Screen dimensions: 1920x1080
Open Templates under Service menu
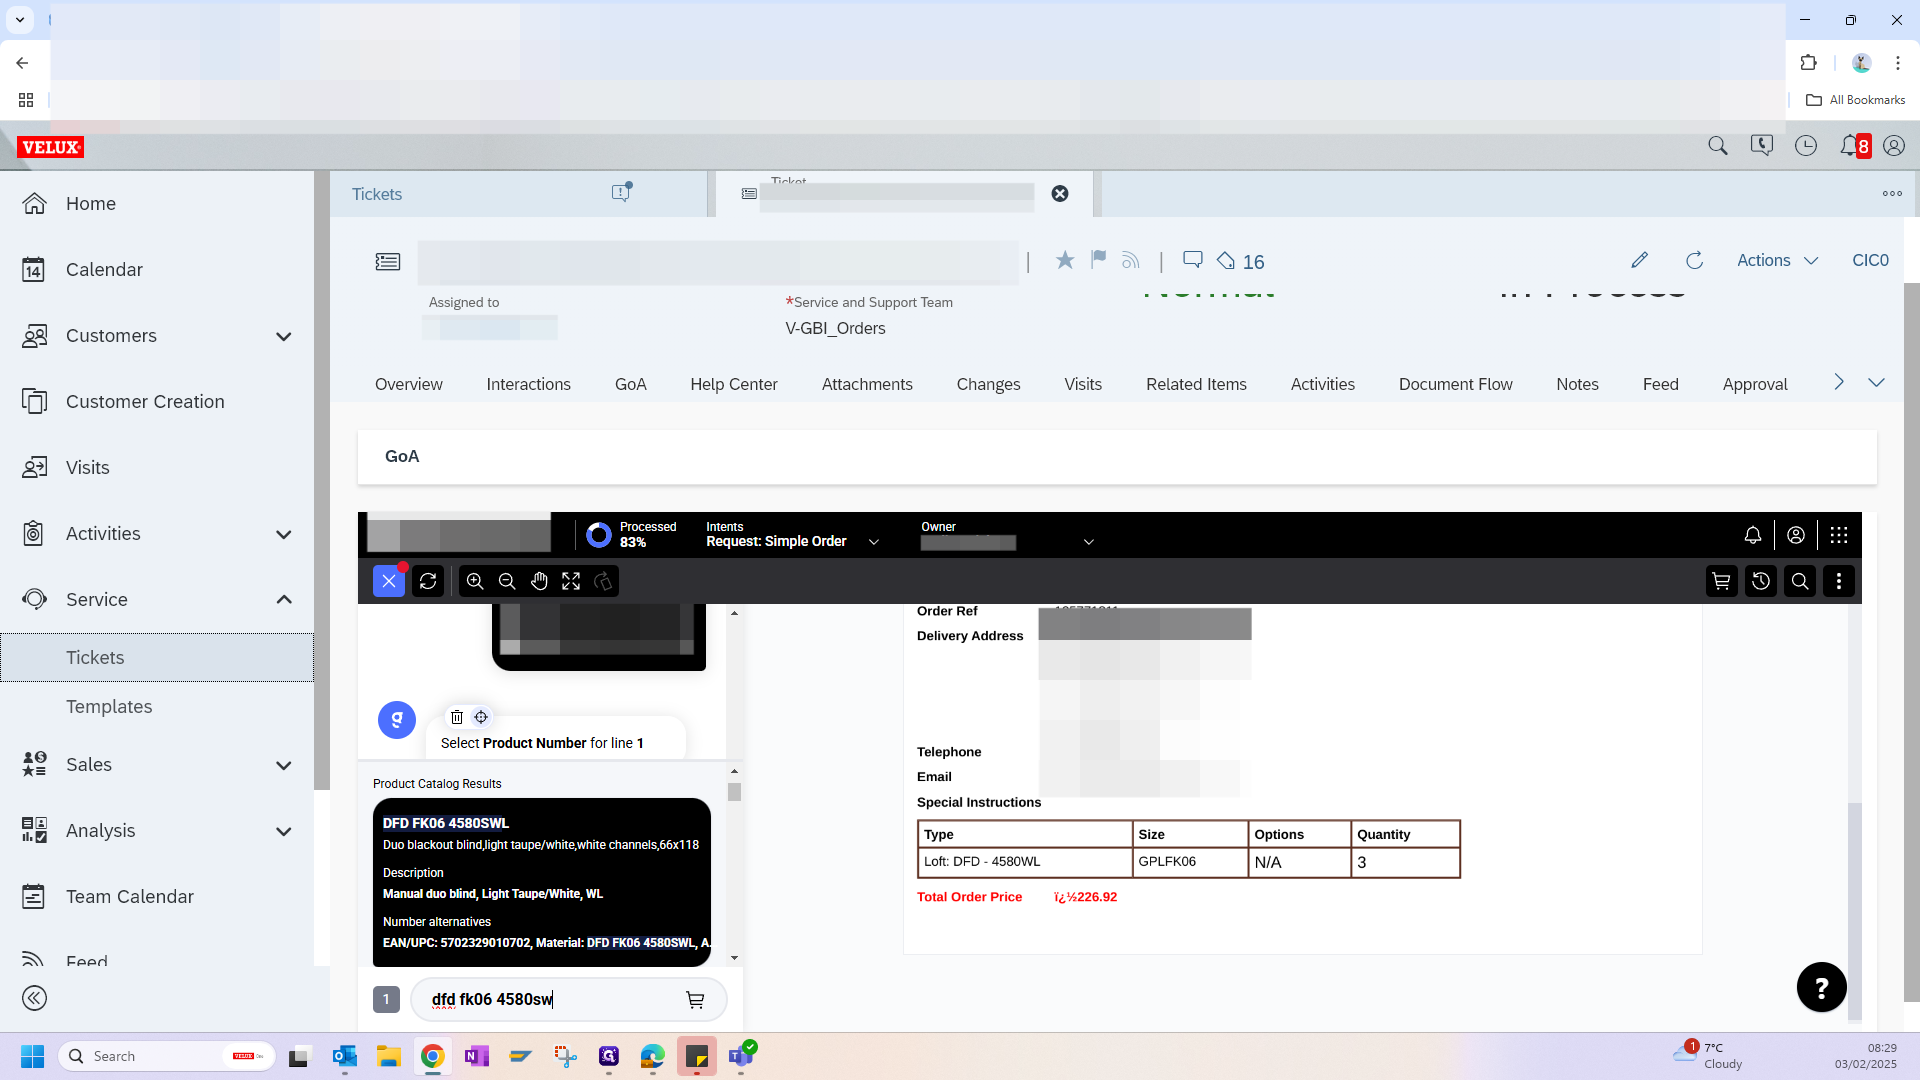[x=109, y=707]
